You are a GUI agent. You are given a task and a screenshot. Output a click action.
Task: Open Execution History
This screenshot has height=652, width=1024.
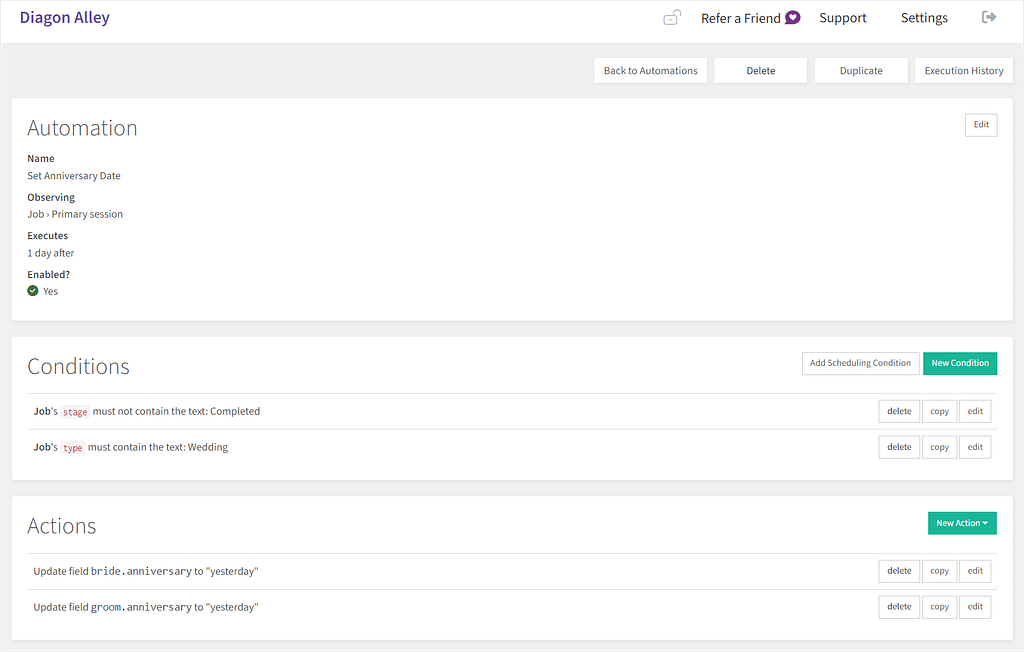[x=963, y=70]
